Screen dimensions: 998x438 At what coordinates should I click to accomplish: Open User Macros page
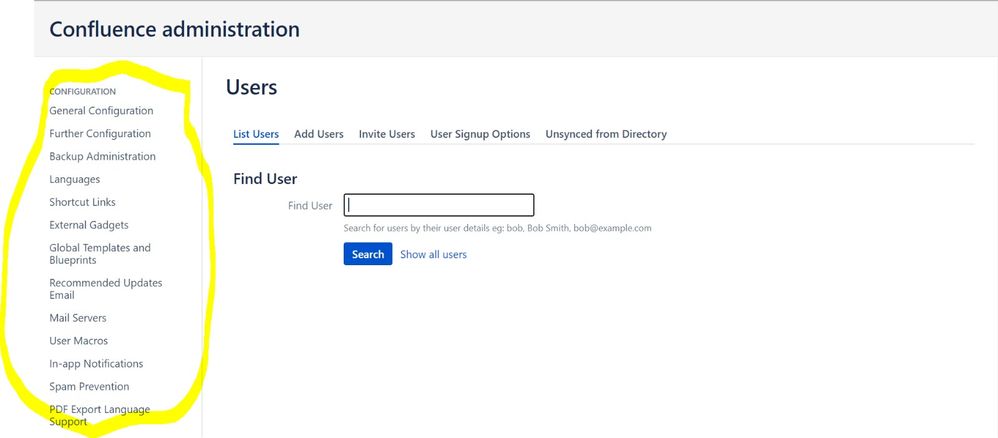tap(78, 341)
